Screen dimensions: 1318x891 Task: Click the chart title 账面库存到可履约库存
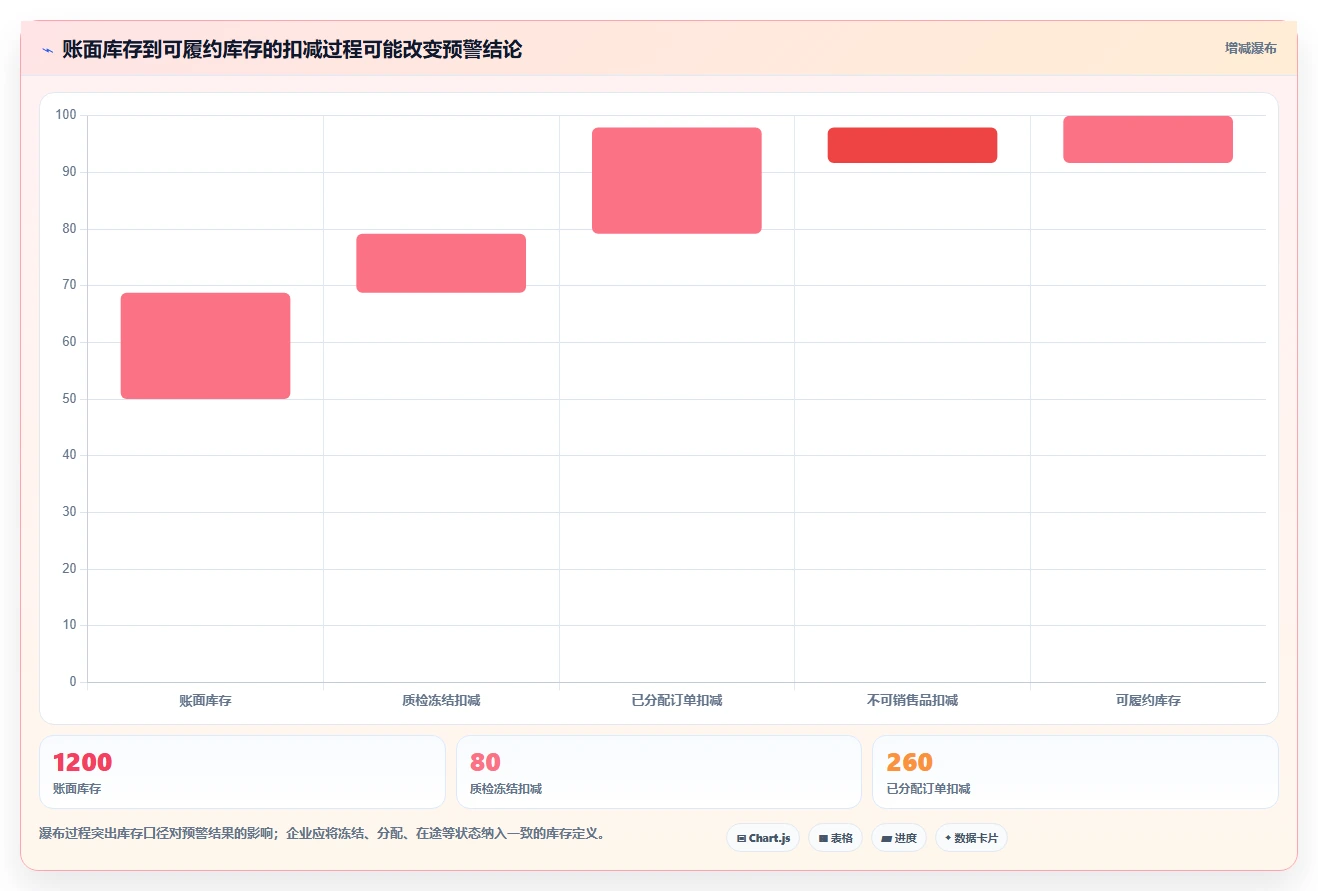[x=291, y=49]
